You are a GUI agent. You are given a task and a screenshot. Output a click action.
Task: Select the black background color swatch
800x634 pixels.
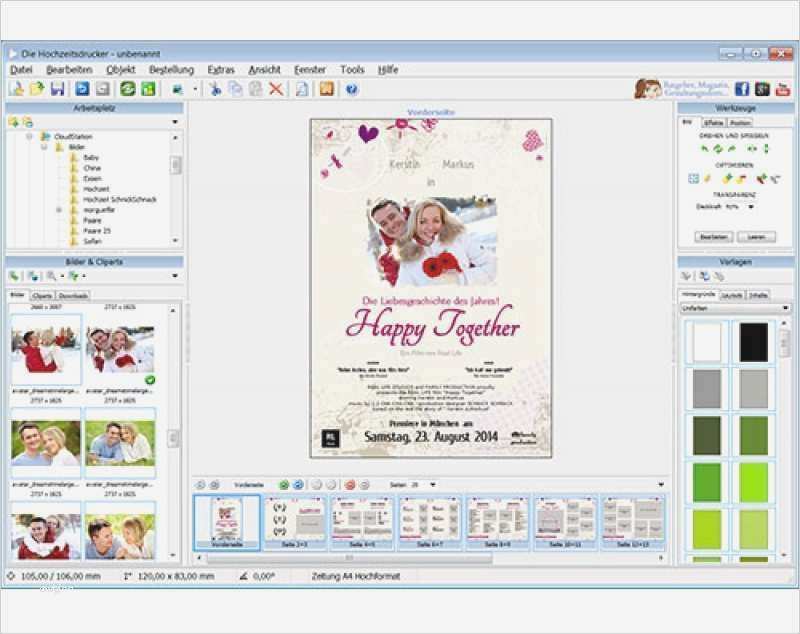point(754,341)
